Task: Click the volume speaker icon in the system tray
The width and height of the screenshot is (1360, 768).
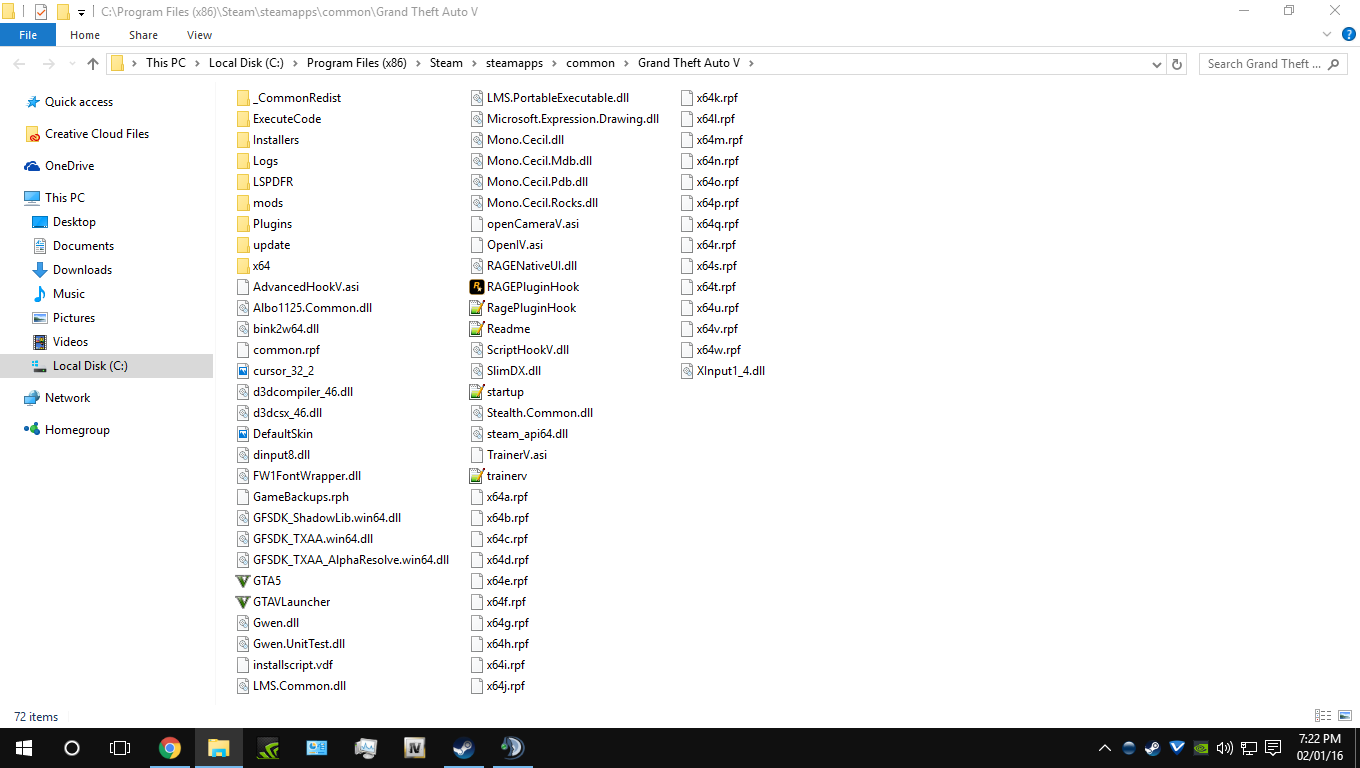Action: (1226, 748)
